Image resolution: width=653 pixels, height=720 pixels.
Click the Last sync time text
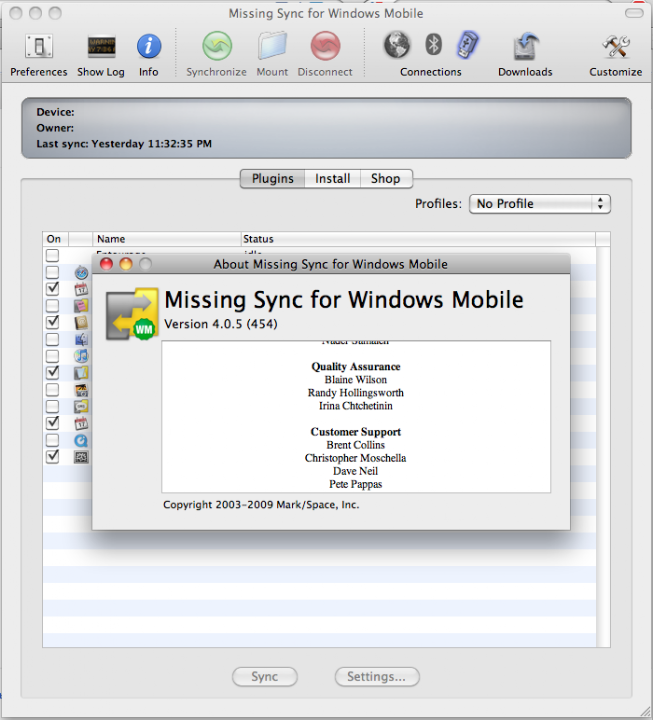124,144
